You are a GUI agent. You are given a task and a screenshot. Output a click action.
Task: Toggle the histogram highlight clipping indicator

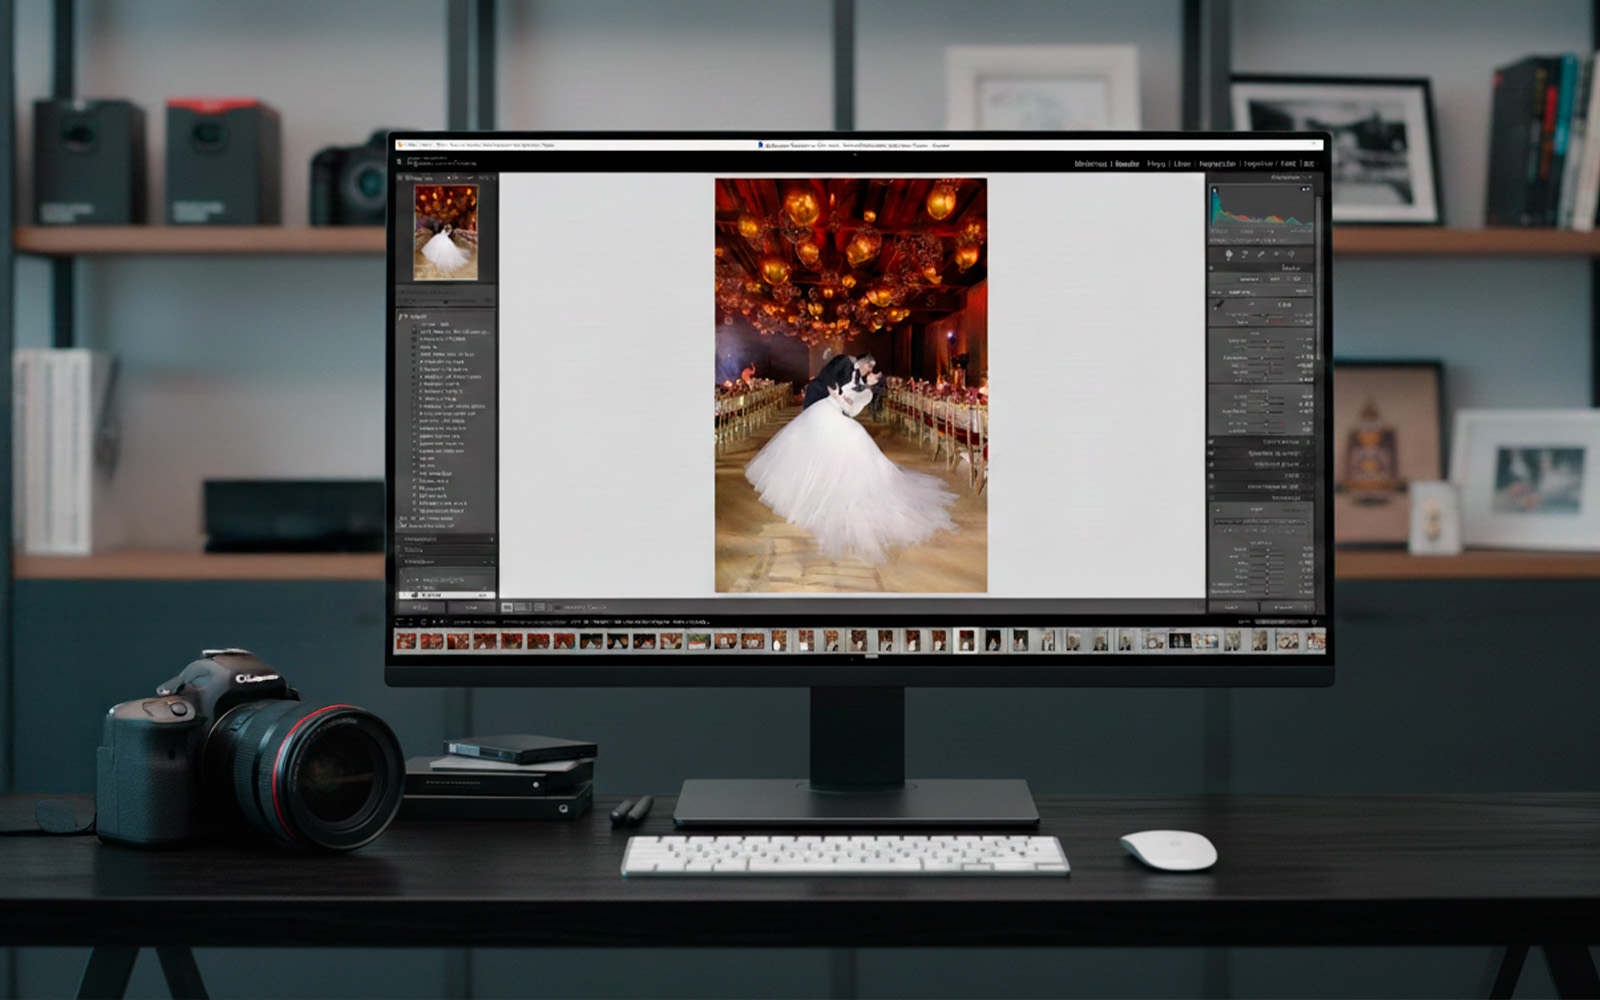pyautogui.click(x=1306, y=189)
